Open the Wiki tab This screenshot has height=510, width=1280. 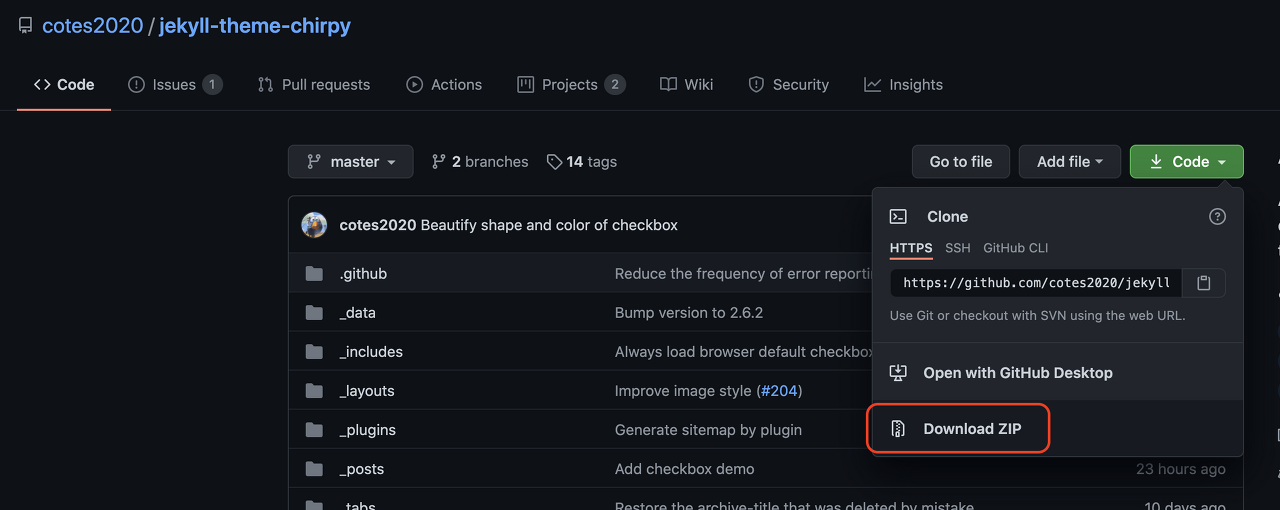click(x=687, y=84)
